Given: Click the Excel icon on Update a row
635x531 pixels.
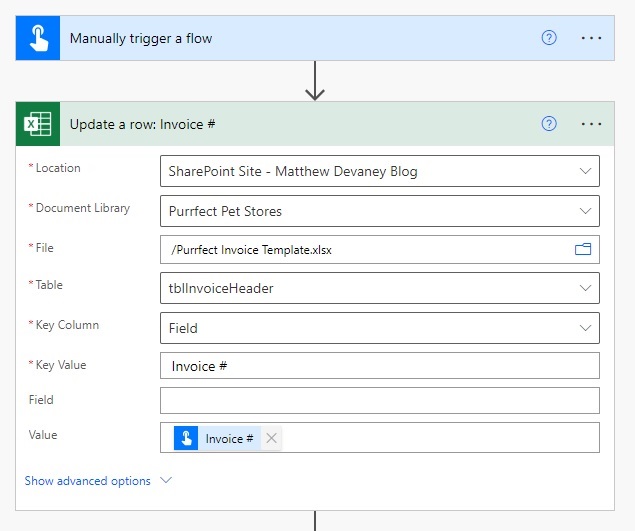Looking at the screenshot, I should pyautogui.click(x=38, y=124).
